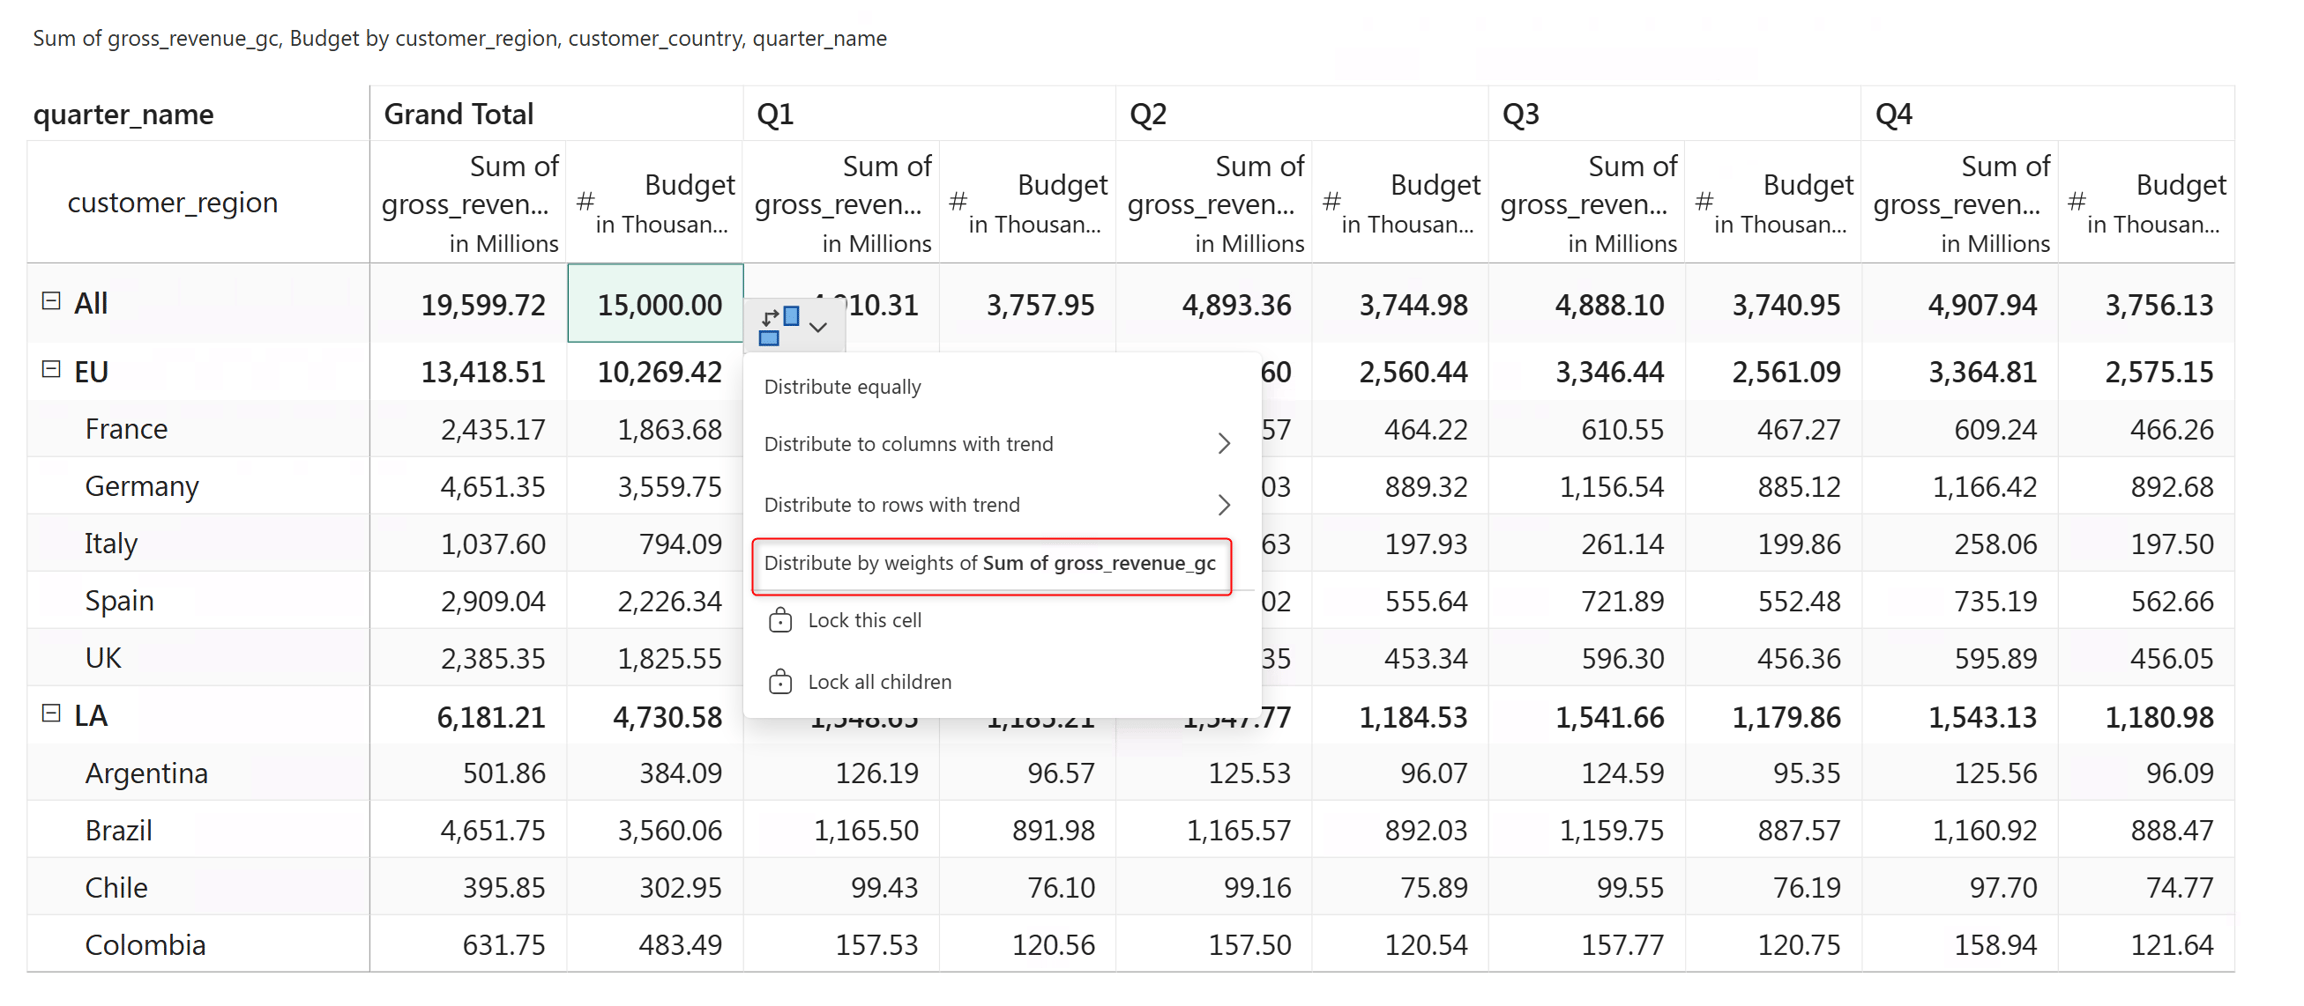
Task: Click the # icon in Q1 Budget header
Action: [x=958, y=202]
